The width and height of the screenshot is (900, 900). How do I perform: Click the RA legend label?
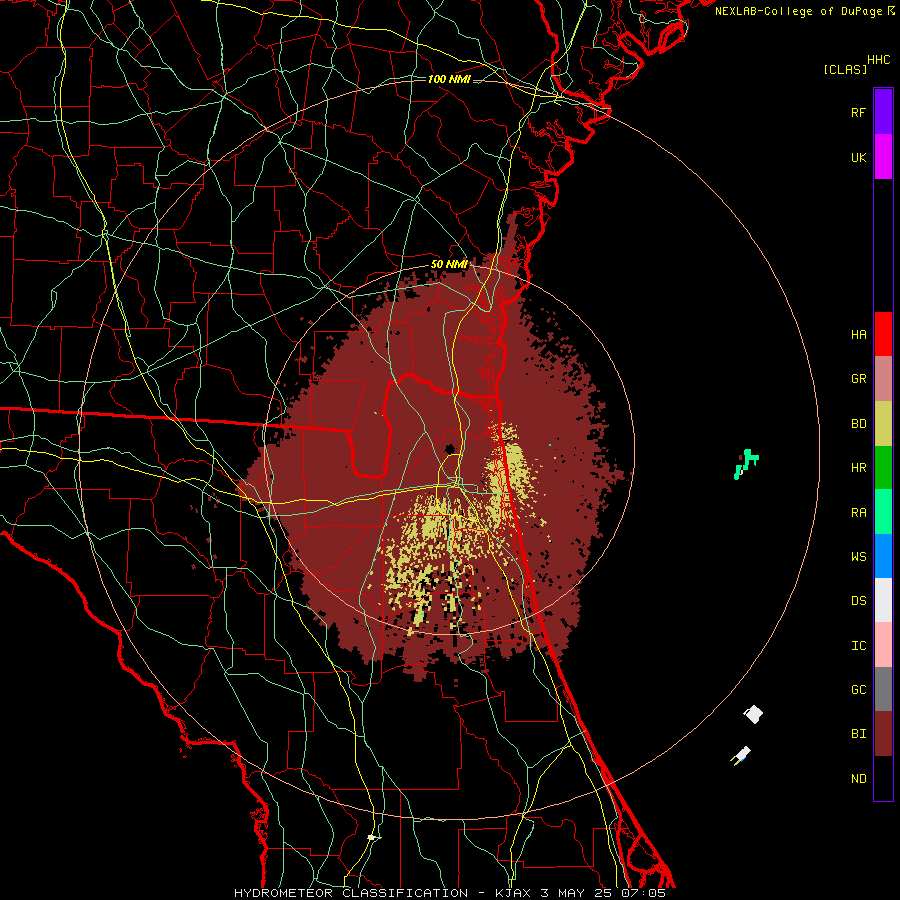859,513
